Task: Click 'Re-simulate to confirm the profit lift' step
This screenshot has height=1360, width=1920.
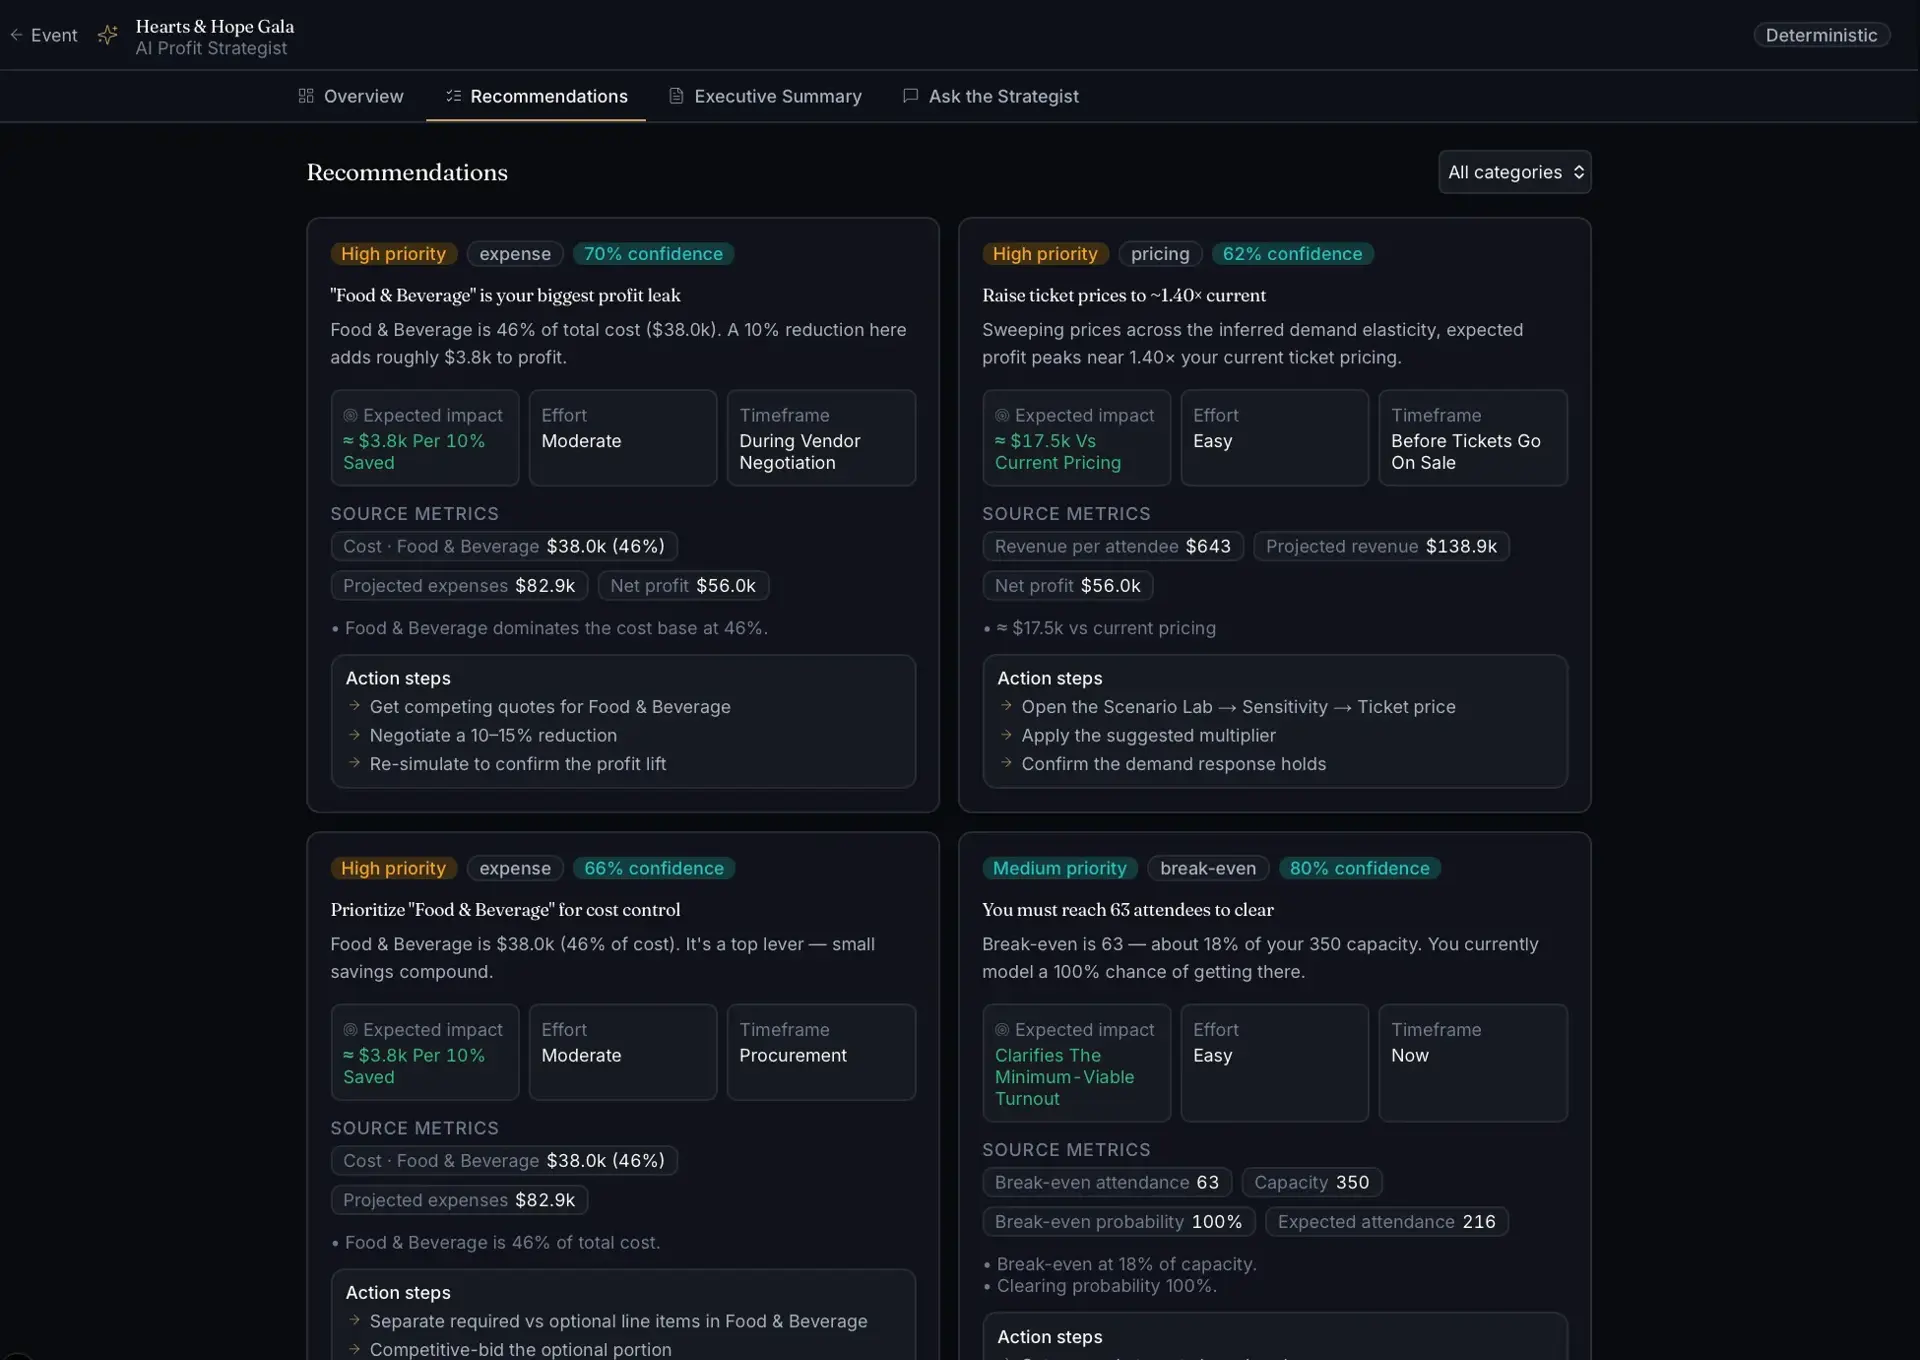Action: 517,764
